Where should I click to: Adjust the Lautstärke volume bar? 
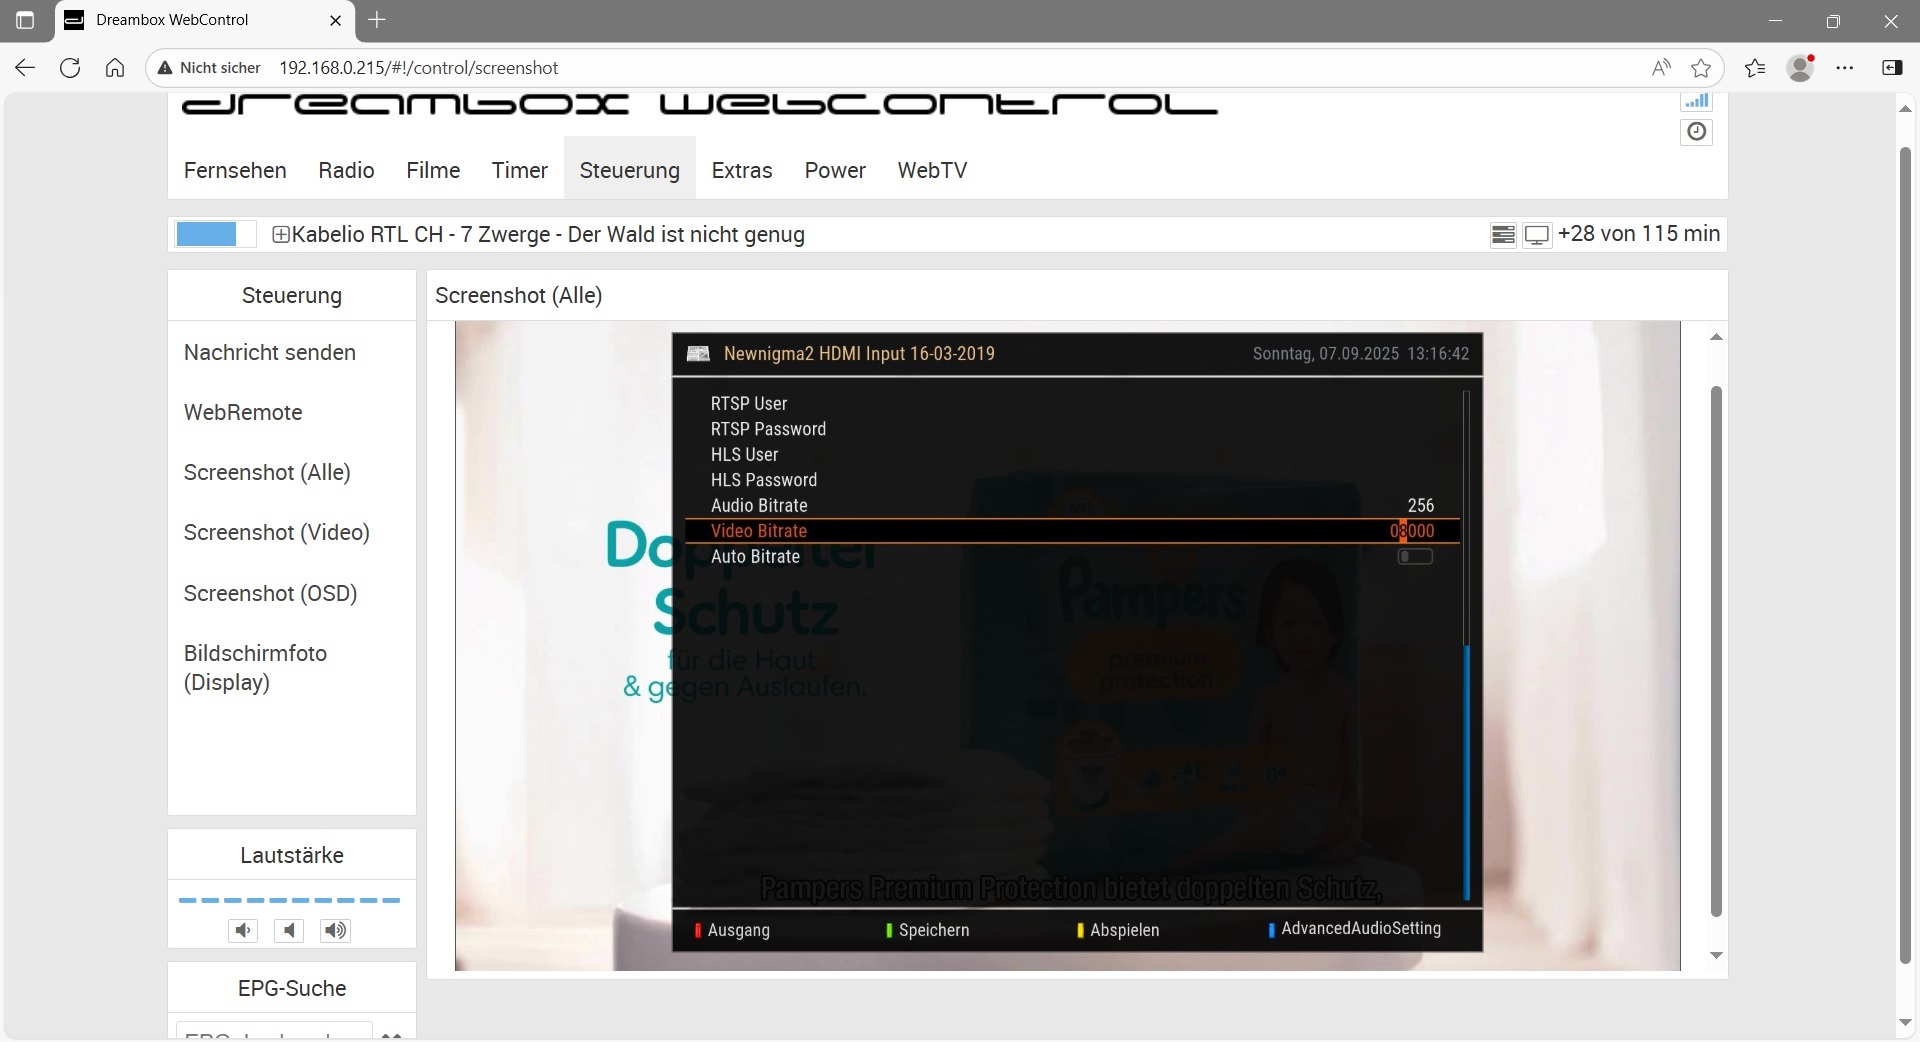[289, 900]
